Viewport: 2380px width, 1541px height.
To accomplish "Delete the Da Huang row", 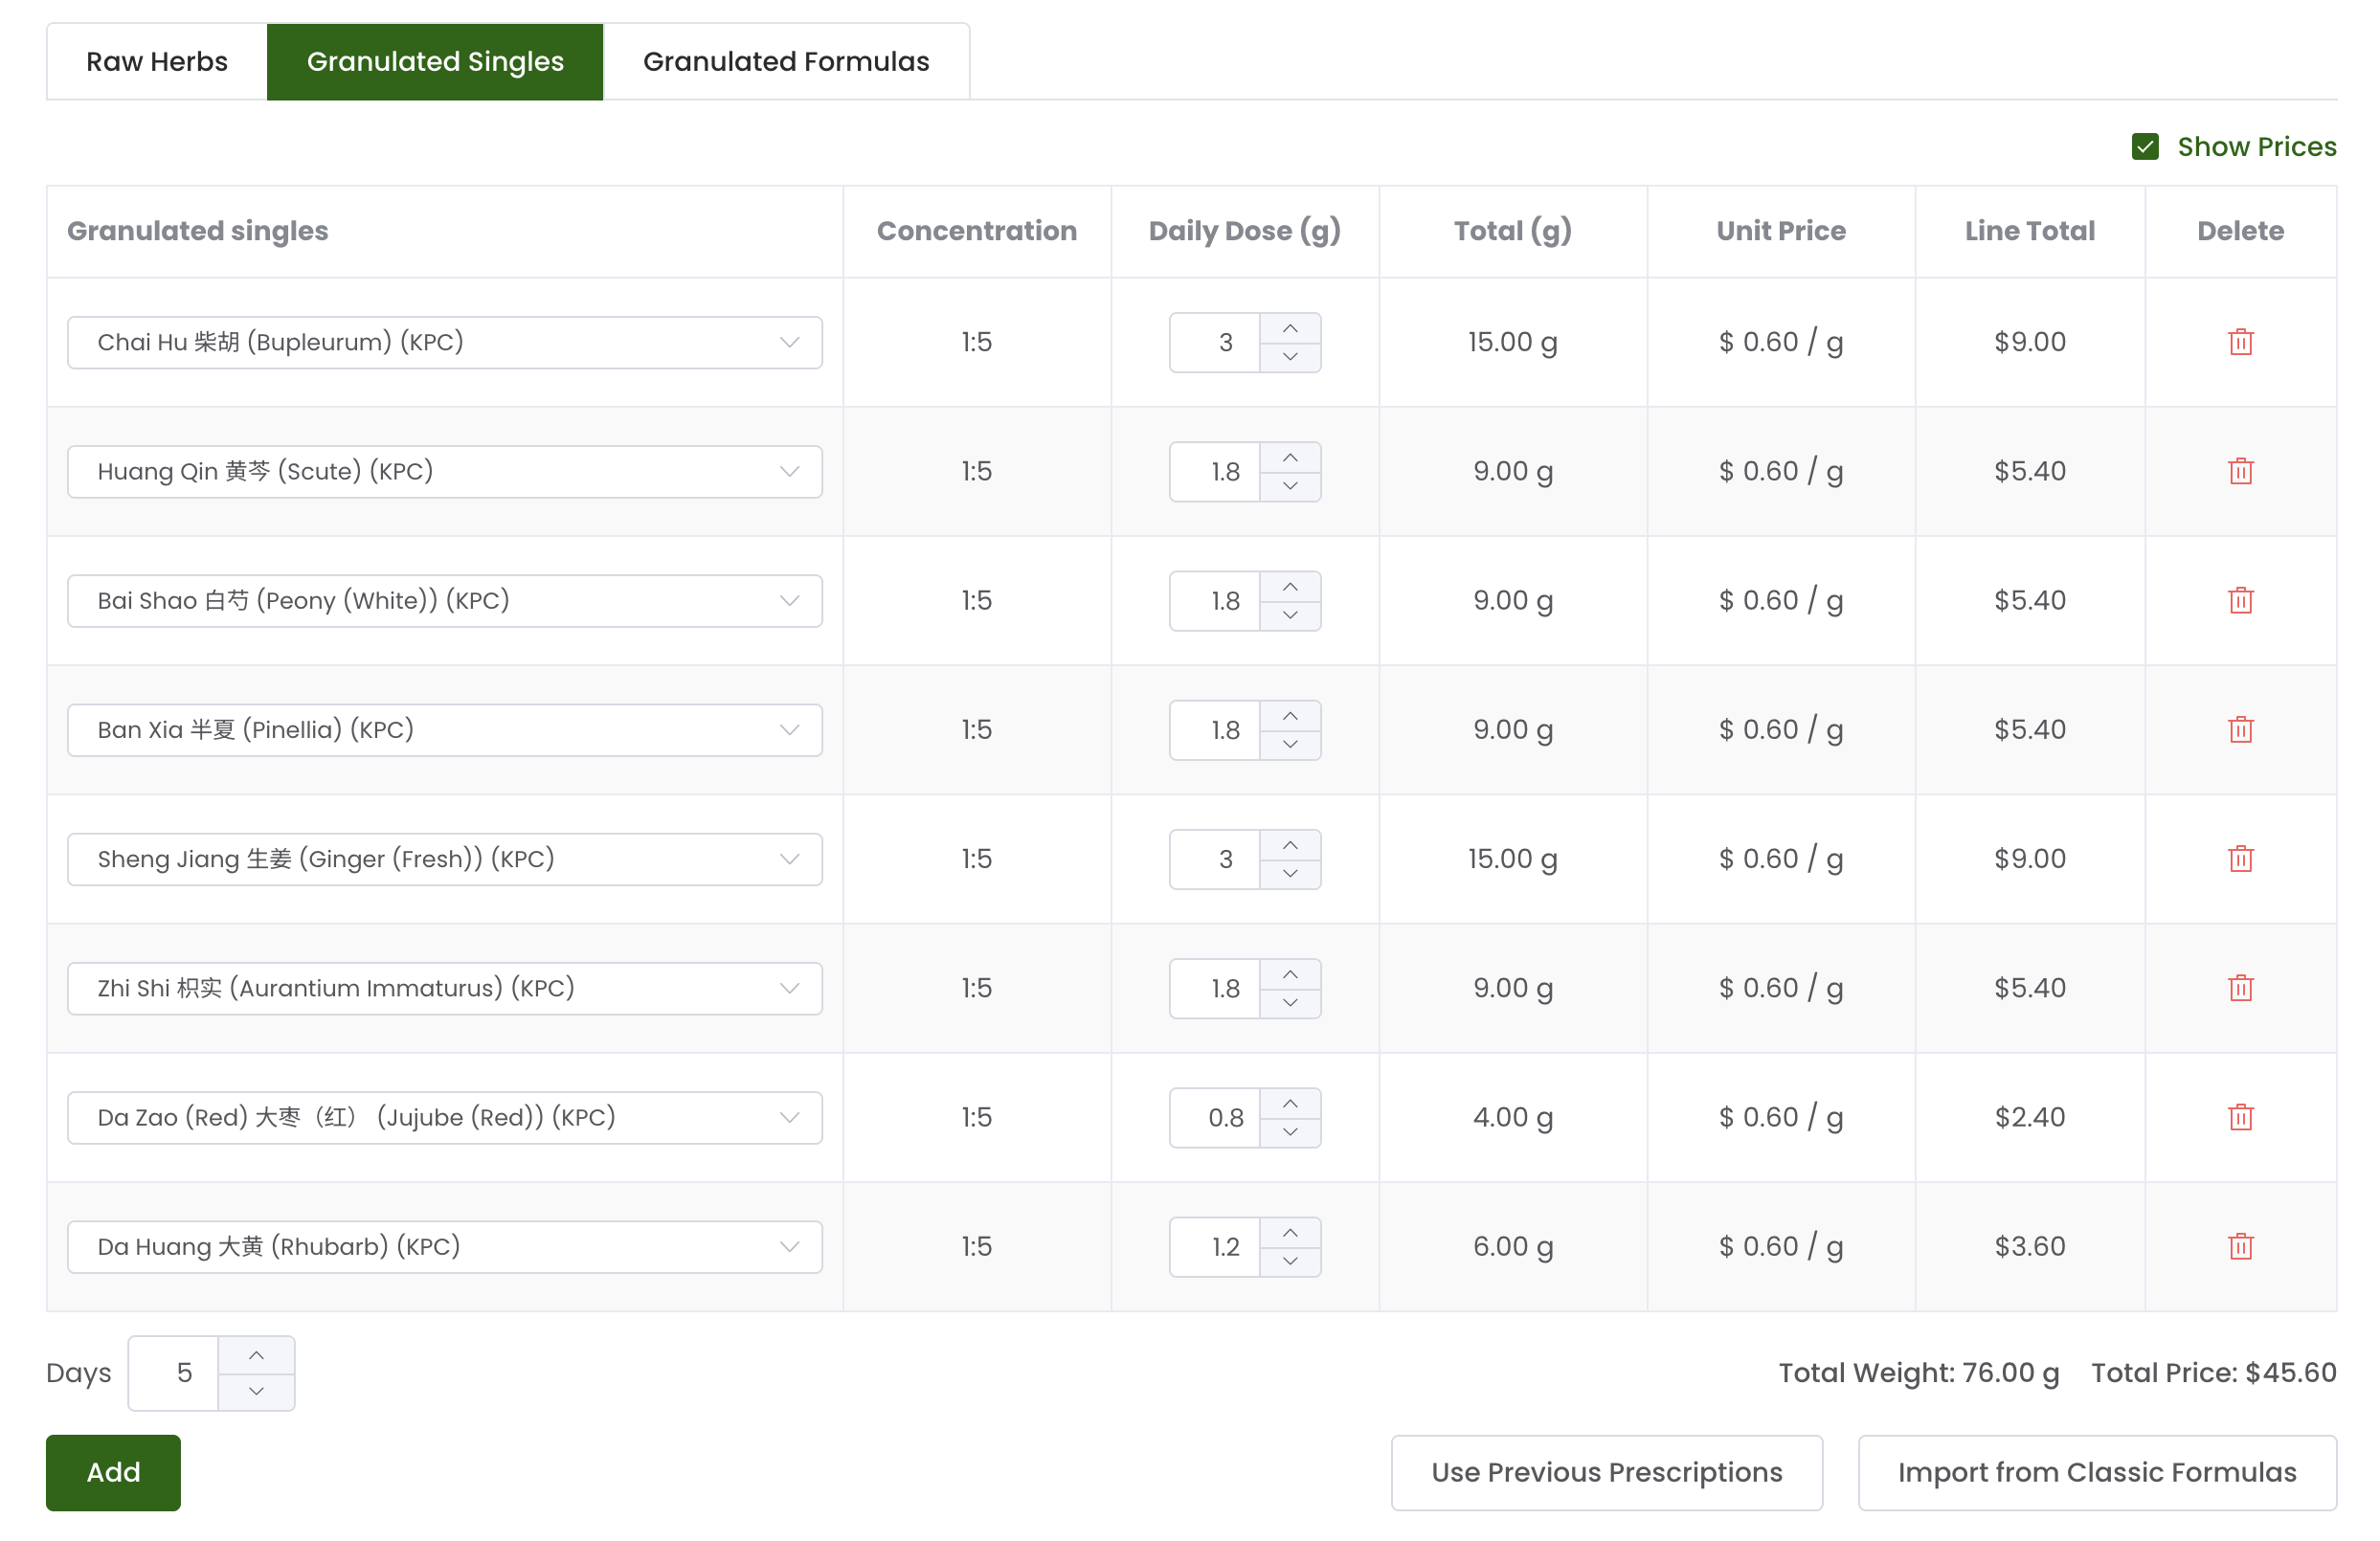I will point(2241,1246).
